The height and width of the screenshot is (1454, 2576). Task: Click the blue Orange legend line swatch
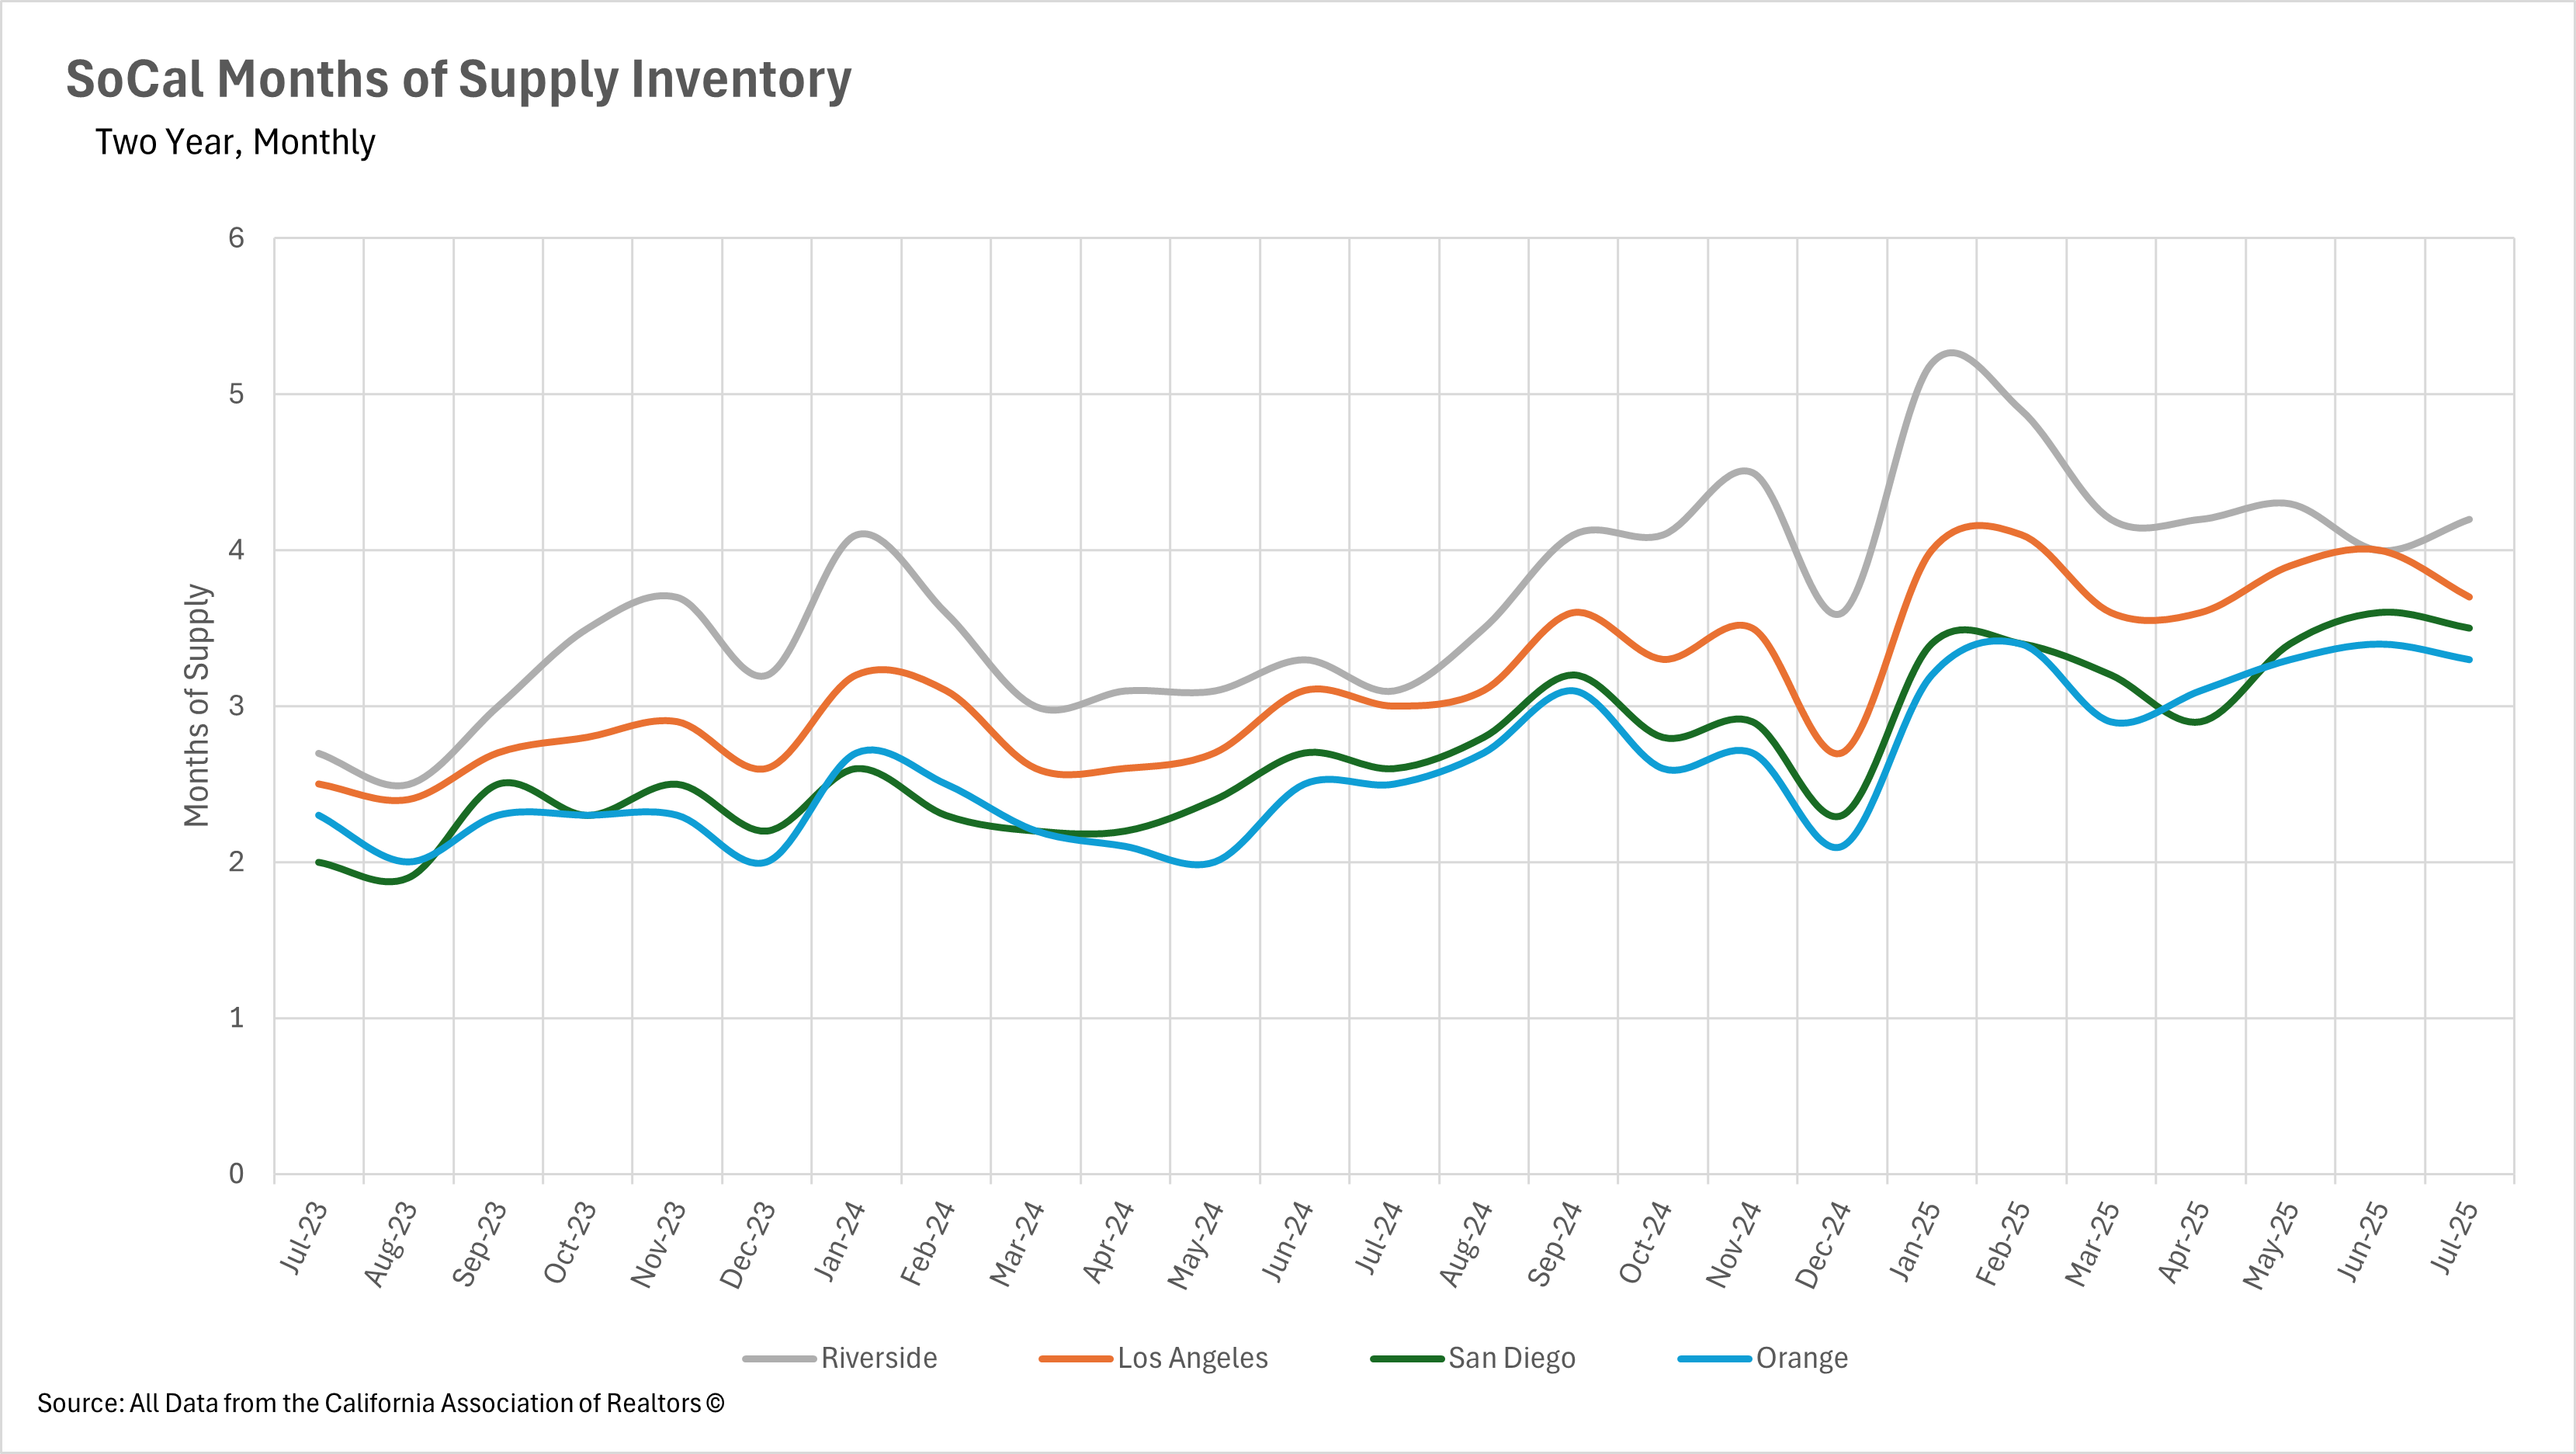1714,1358
